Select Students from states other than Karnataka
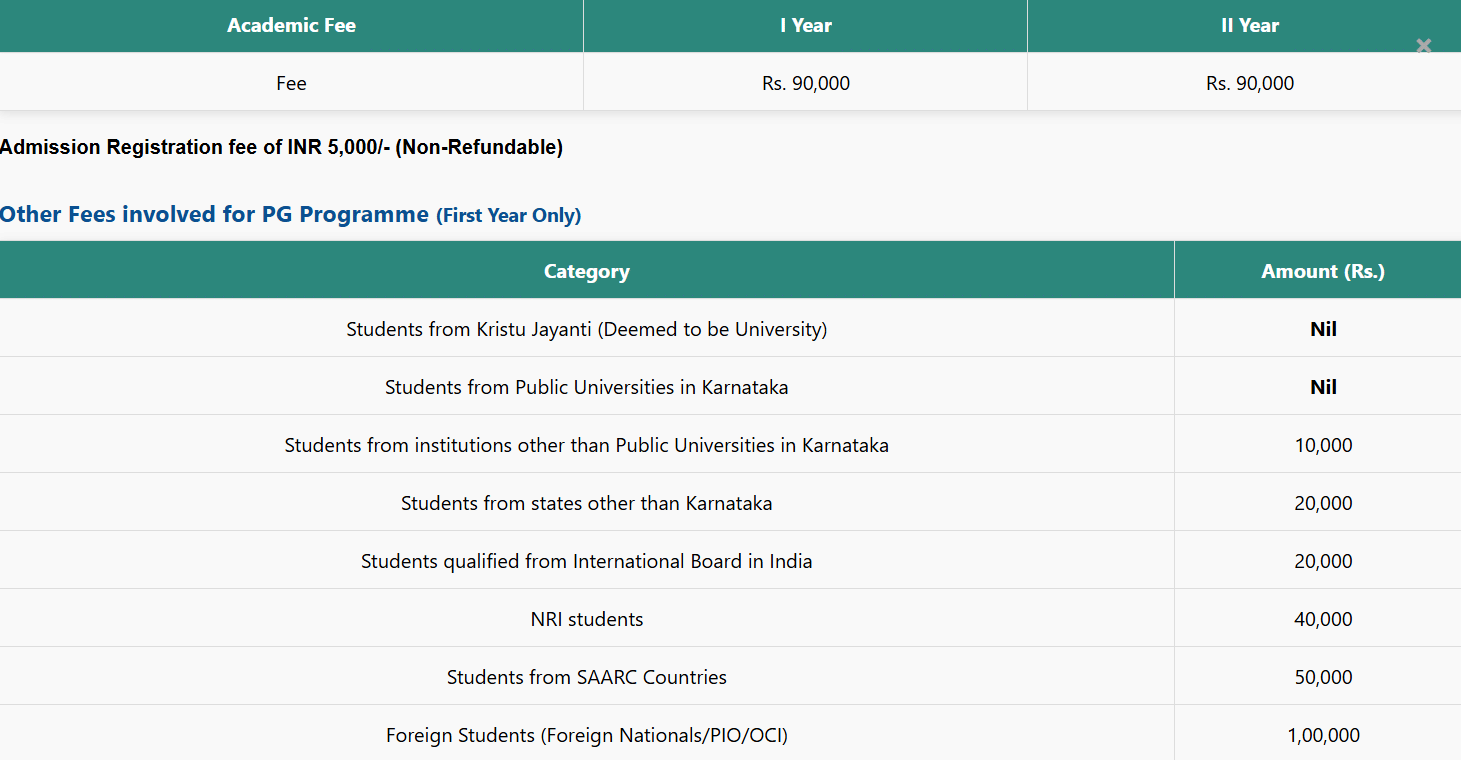 click(586, 503)
